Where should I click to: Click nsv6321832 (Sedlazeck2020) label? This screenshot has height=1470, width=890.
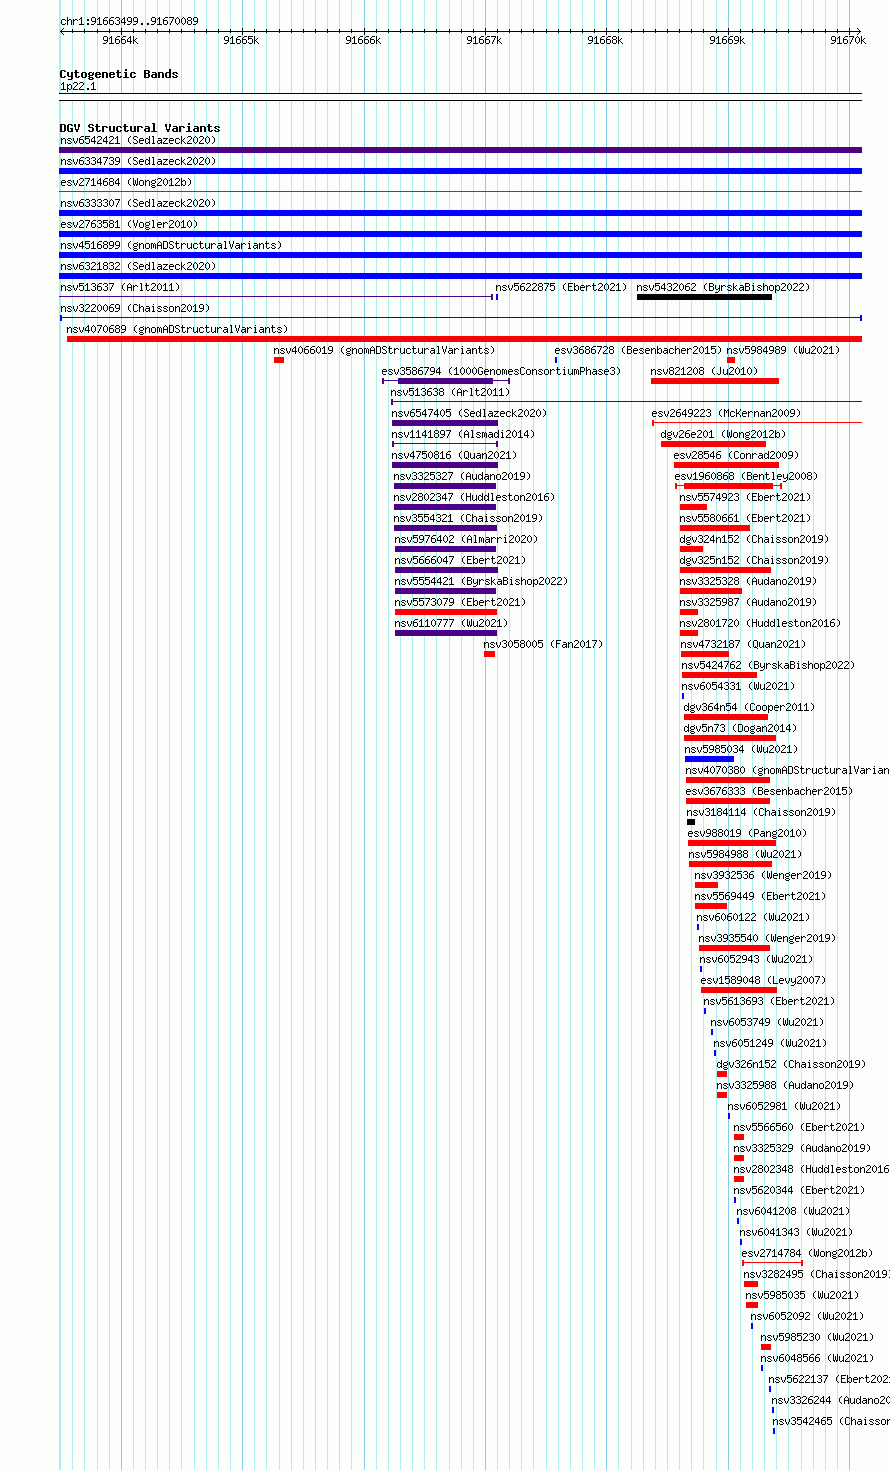tap(137, 267)
